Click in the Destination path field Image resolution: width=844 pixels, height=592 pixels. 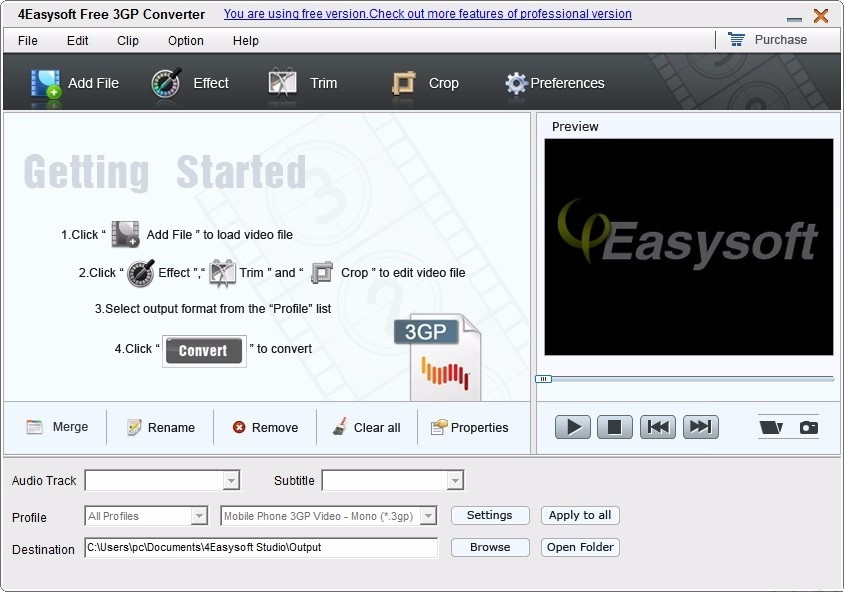coord(261,547)
